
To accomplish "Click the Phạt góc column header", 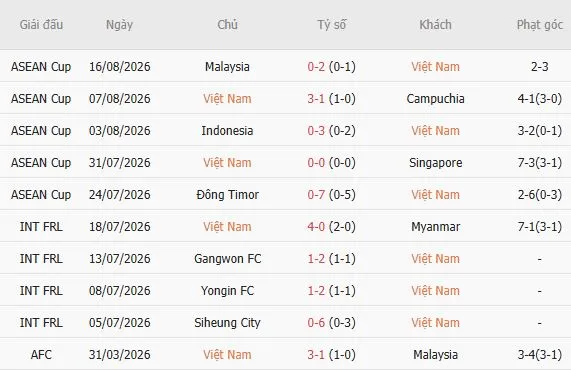I will point(540,25).
